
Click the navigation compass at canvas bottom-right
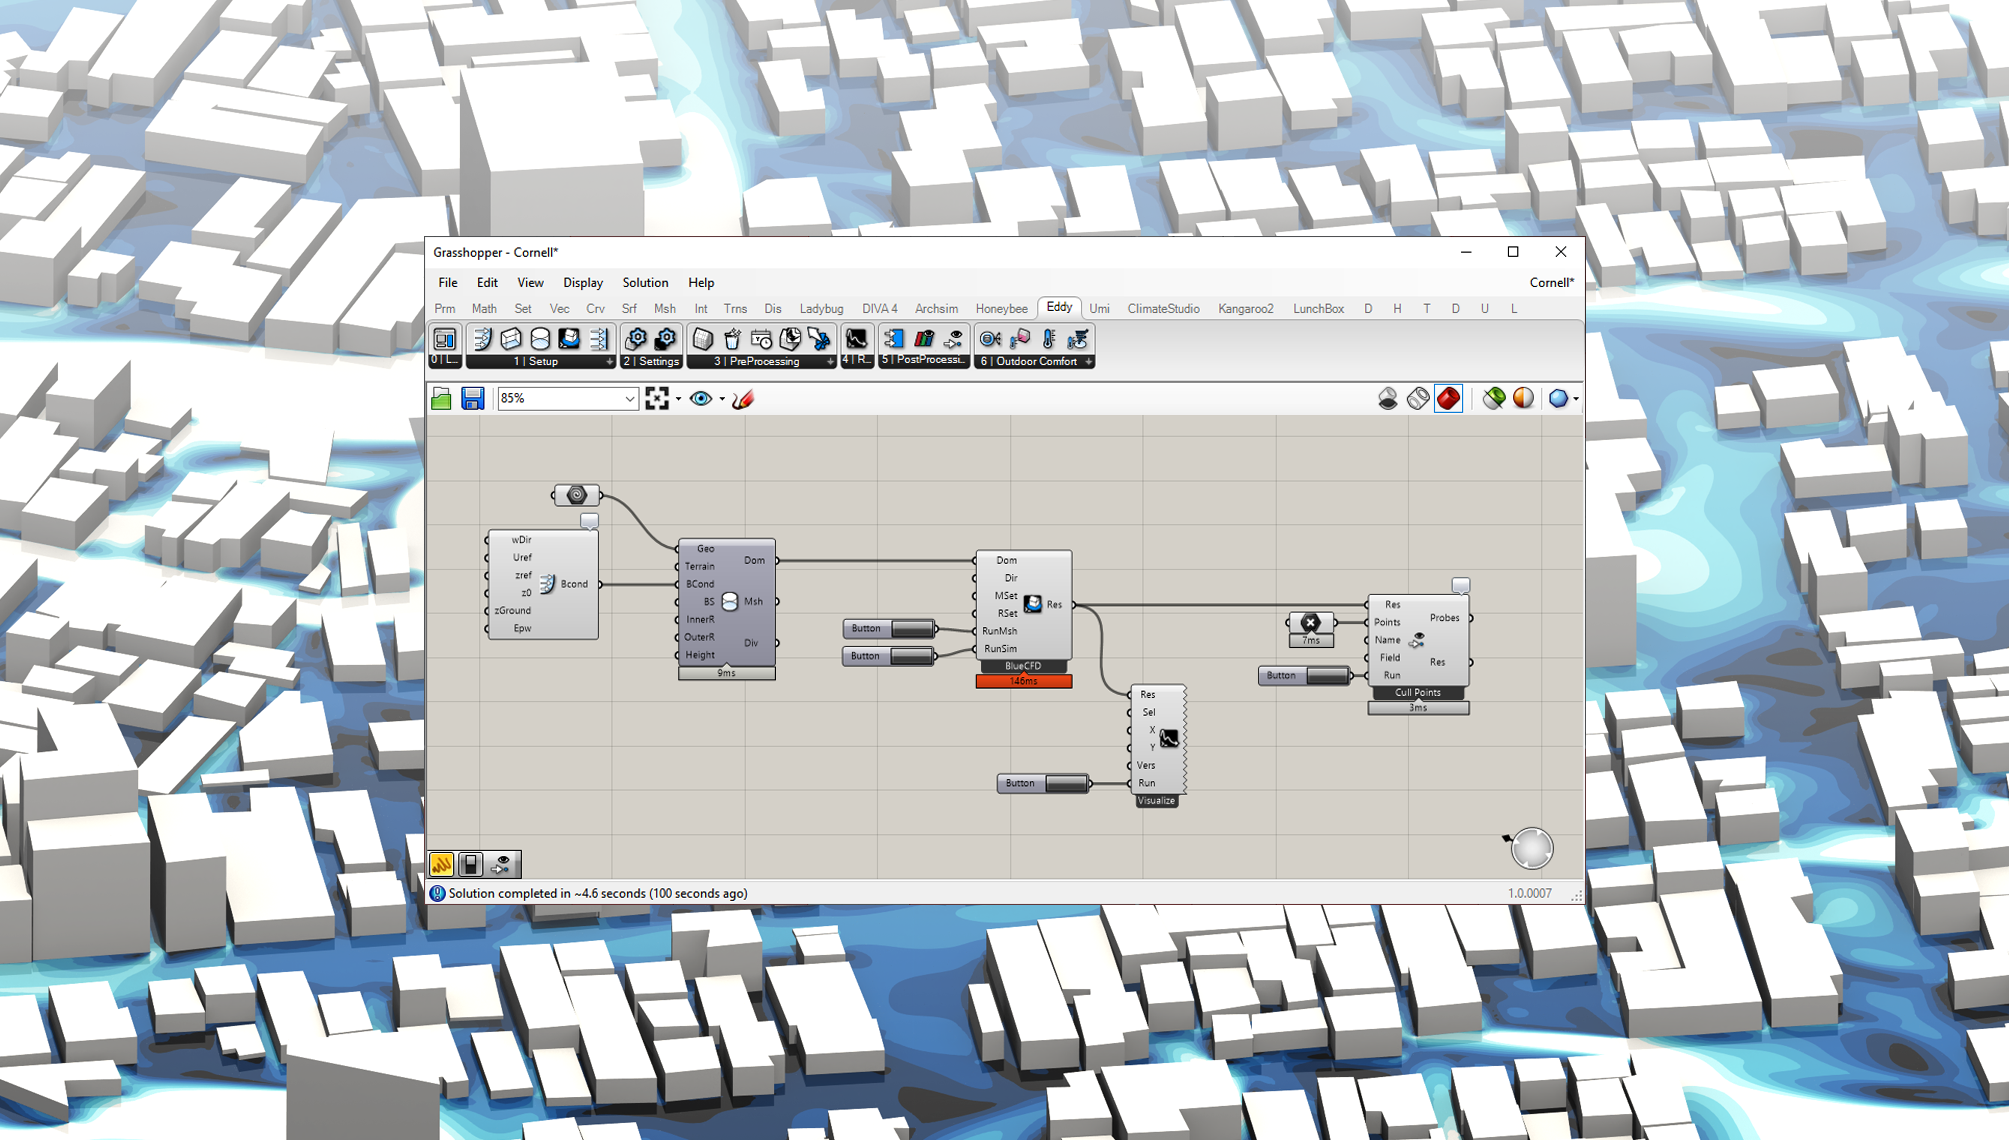click(x=1530, y=847)
